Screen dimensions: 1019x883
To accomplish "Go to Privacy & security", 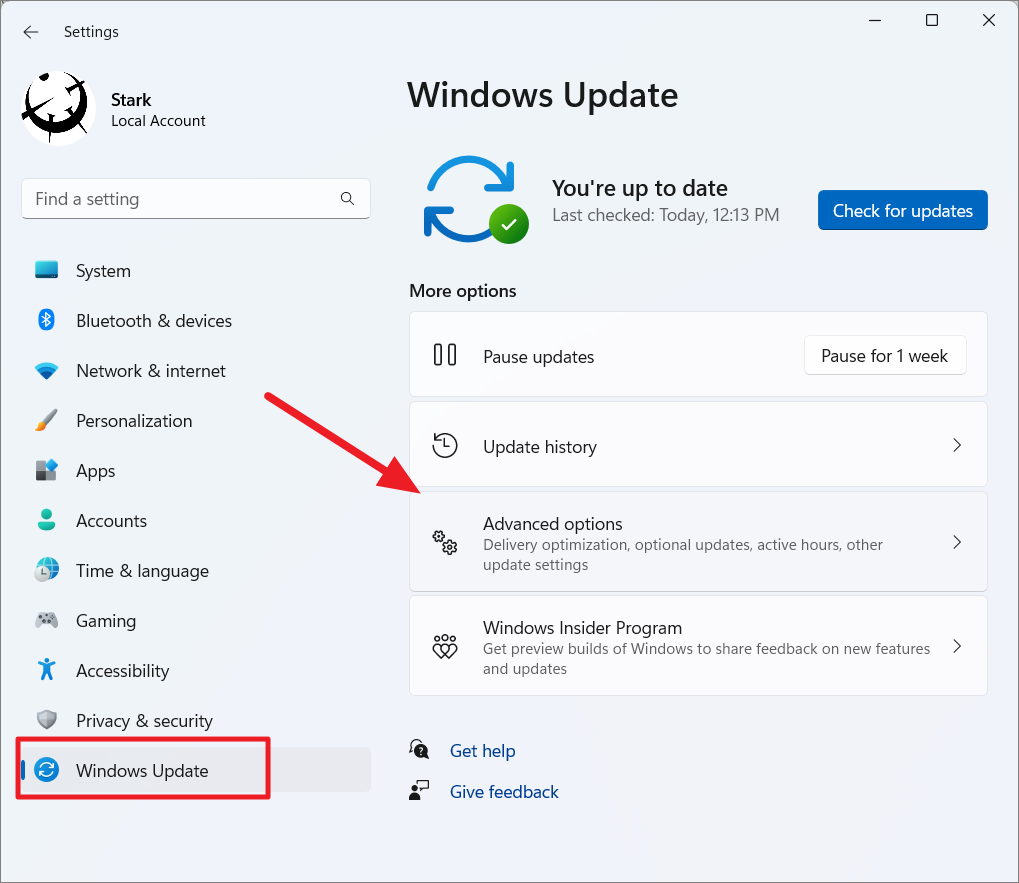I will [196, 721].
